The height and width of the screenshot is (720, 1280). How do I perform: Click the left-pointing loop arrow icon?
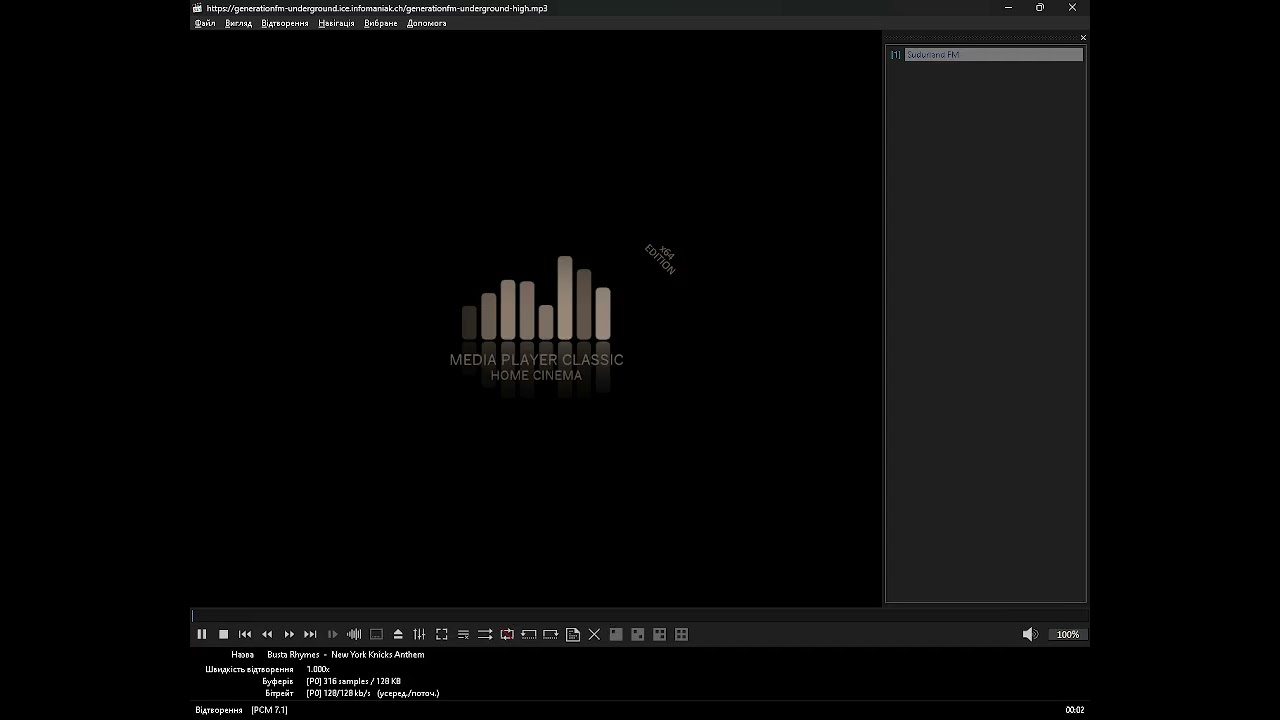[x=529, y=634]
